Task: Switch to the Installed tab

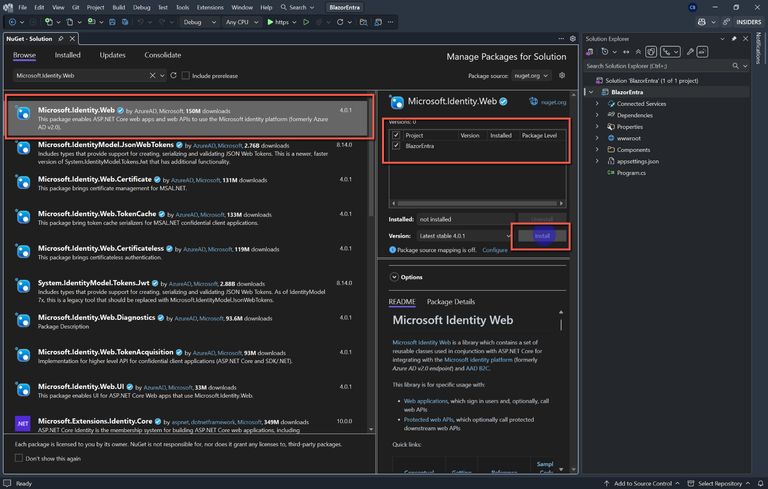Action: [68, 55]
